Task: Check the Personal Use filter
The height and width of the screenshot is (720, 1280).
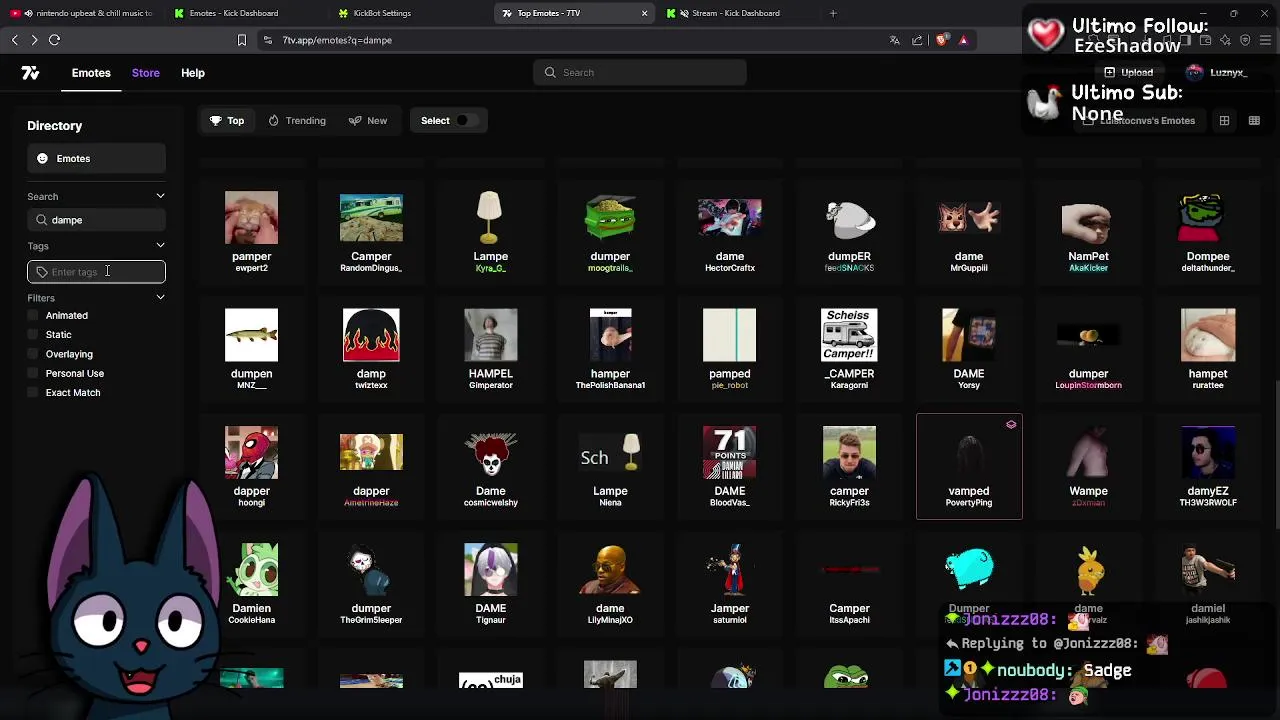Action: click(x=34, y=374)
